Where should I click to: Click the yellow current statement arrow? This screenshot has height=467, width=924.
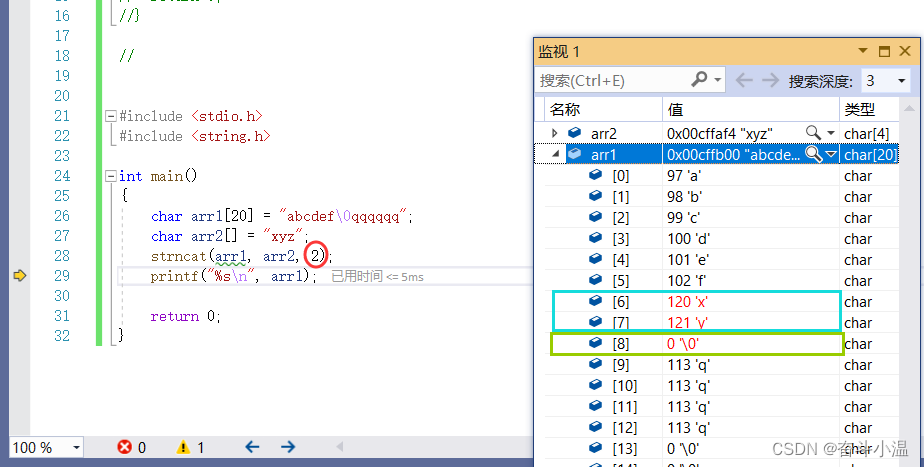[x=20, y=275]
